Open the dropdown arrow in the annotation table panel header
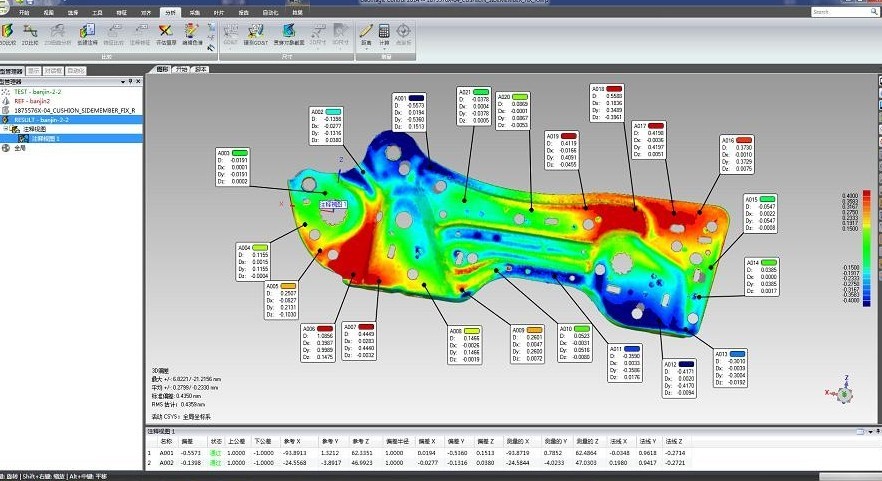The height and width of the screenshot is (481, 882). (870, 431)
